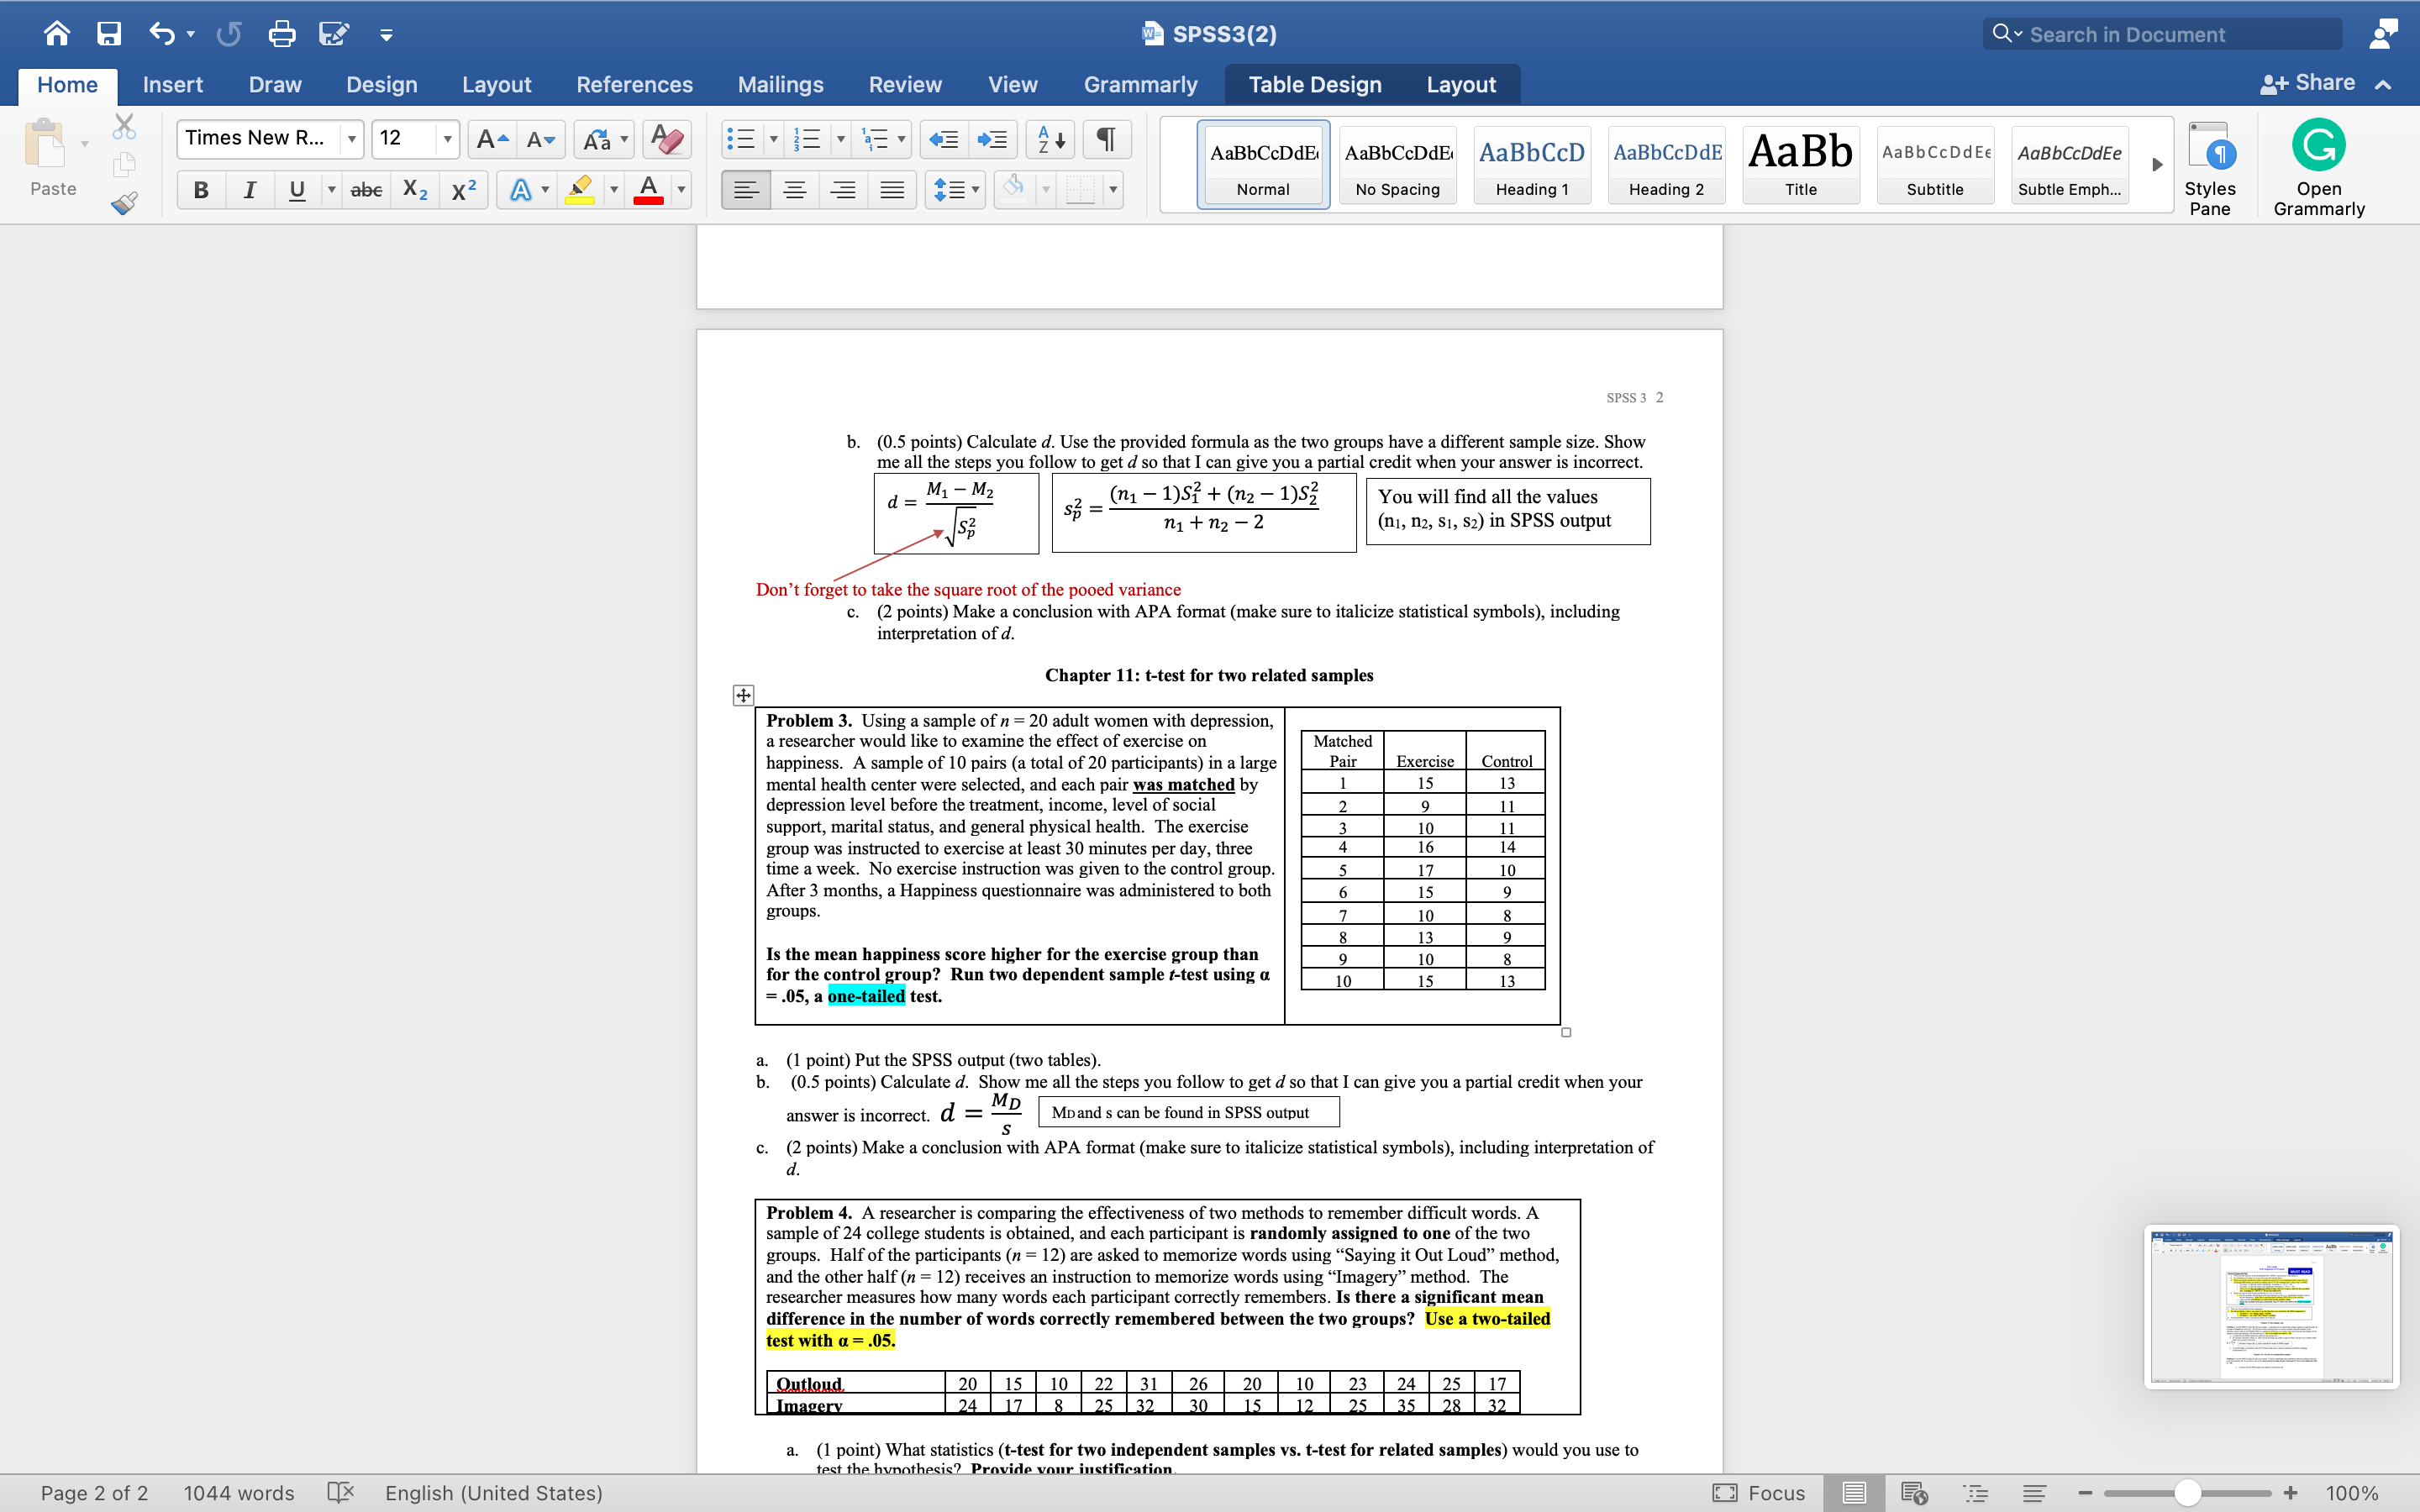Save the SPSS3(2) document
This screenshot has height=1512, width=2420.
tap(109, 33)
